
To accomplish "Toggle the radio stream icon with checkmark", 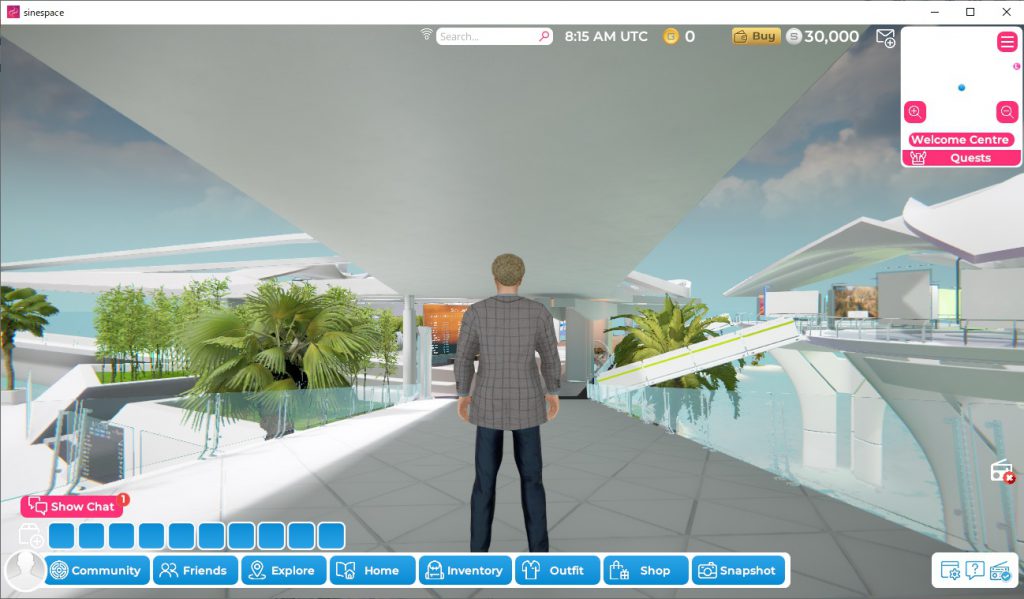I will click(999, 571).
